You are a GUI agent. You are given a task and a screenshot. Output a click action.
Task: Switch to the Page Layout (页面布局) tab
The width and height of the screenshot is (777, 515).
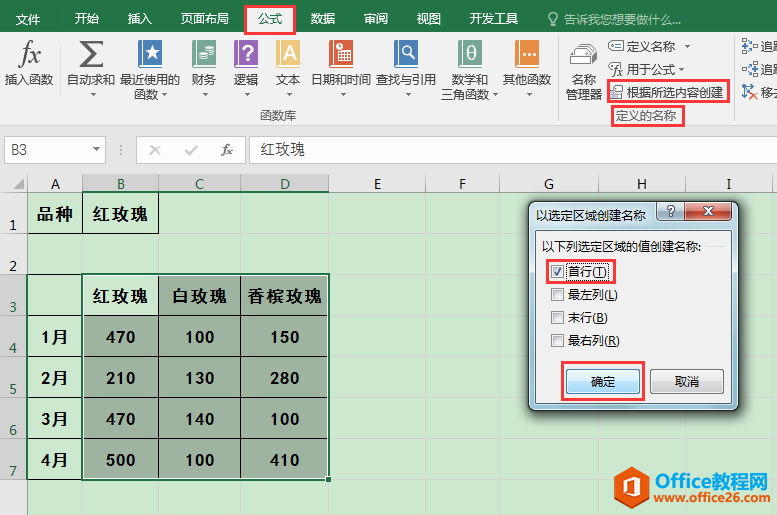[205, 19]
